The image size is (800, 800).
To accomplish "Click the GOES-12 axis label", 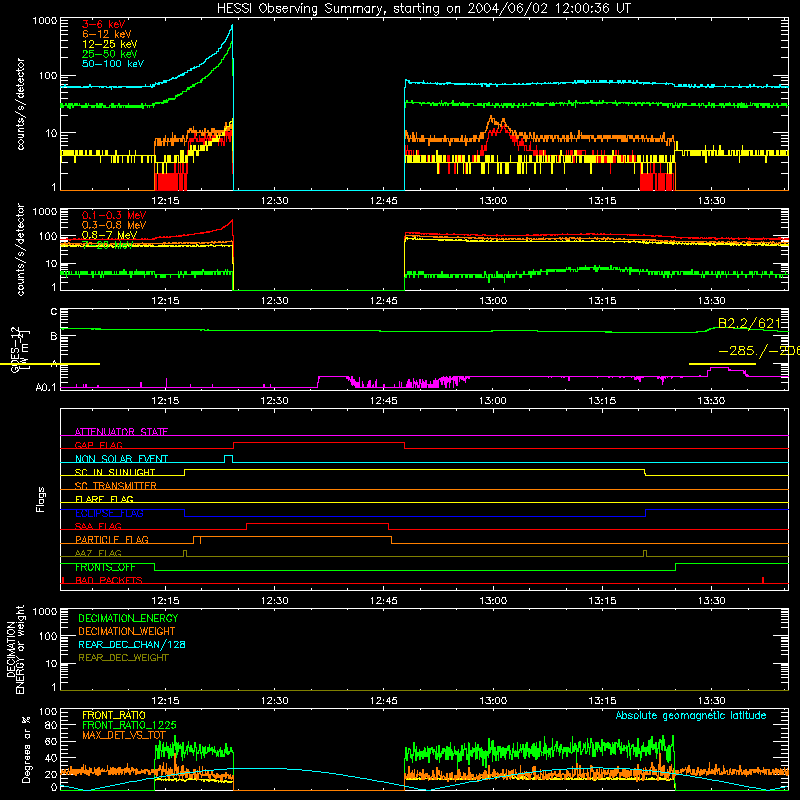I will point(15,349).
